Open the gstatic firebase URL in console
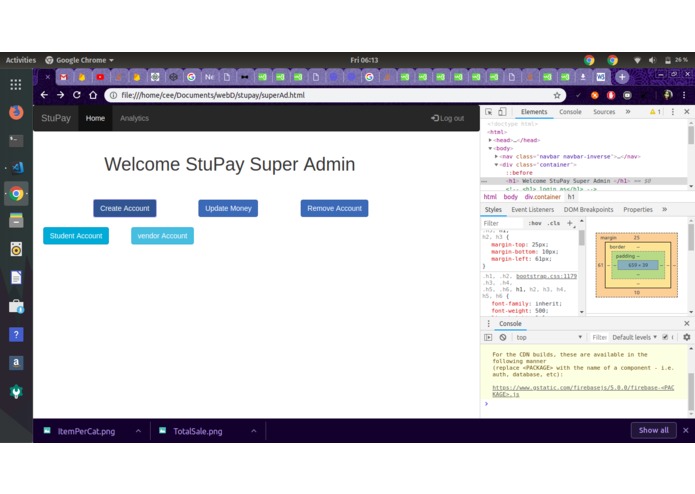This screenshot has width=695, height=494. pos(583,391)
